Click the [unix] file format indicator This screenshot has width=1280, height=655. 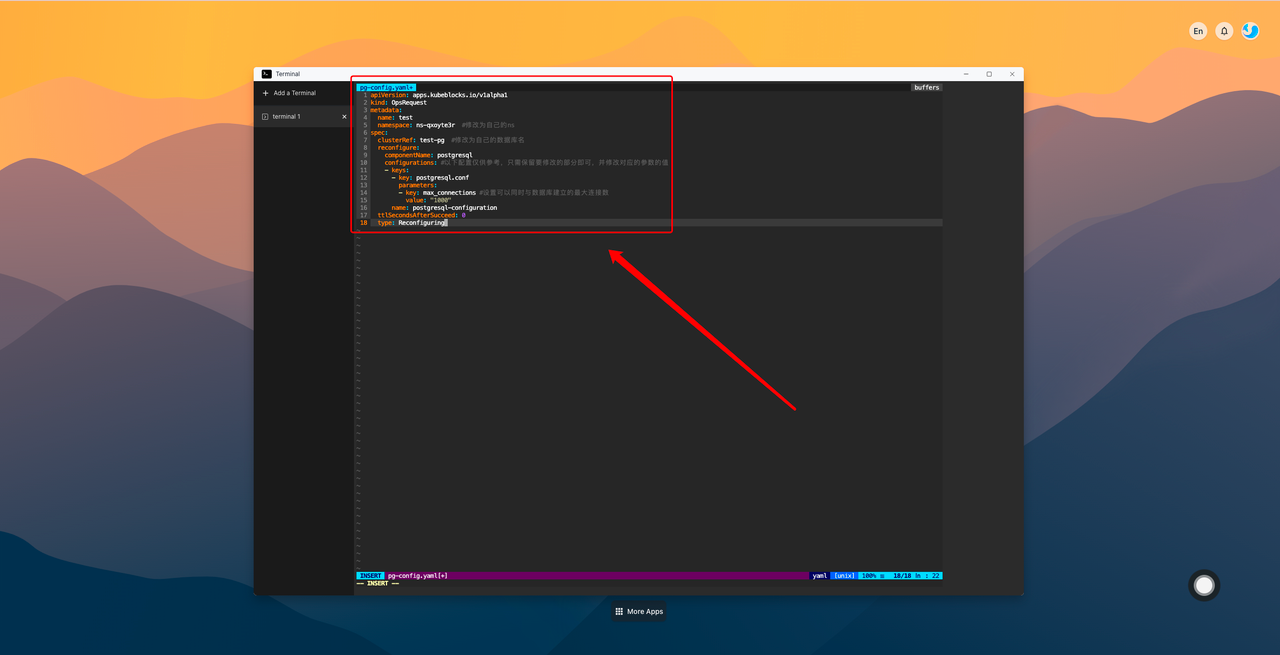tap(843, 575)
